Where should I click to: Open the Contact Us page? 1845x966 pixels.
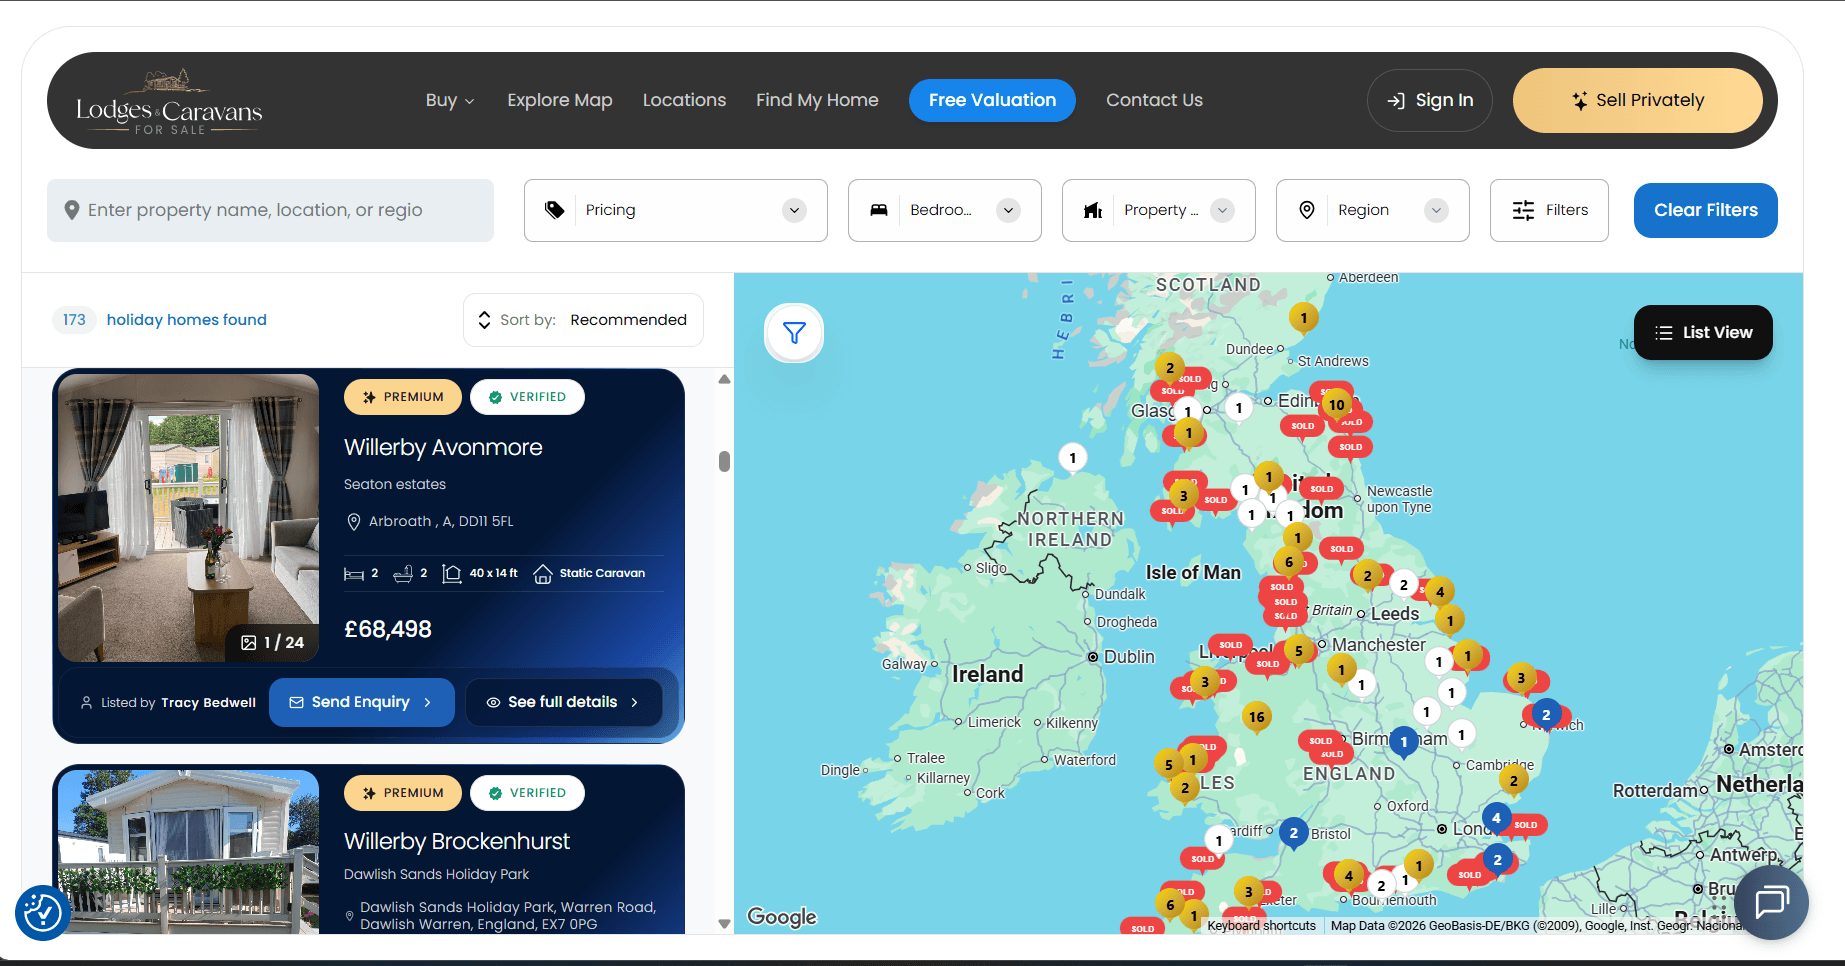coord(1154,100)
